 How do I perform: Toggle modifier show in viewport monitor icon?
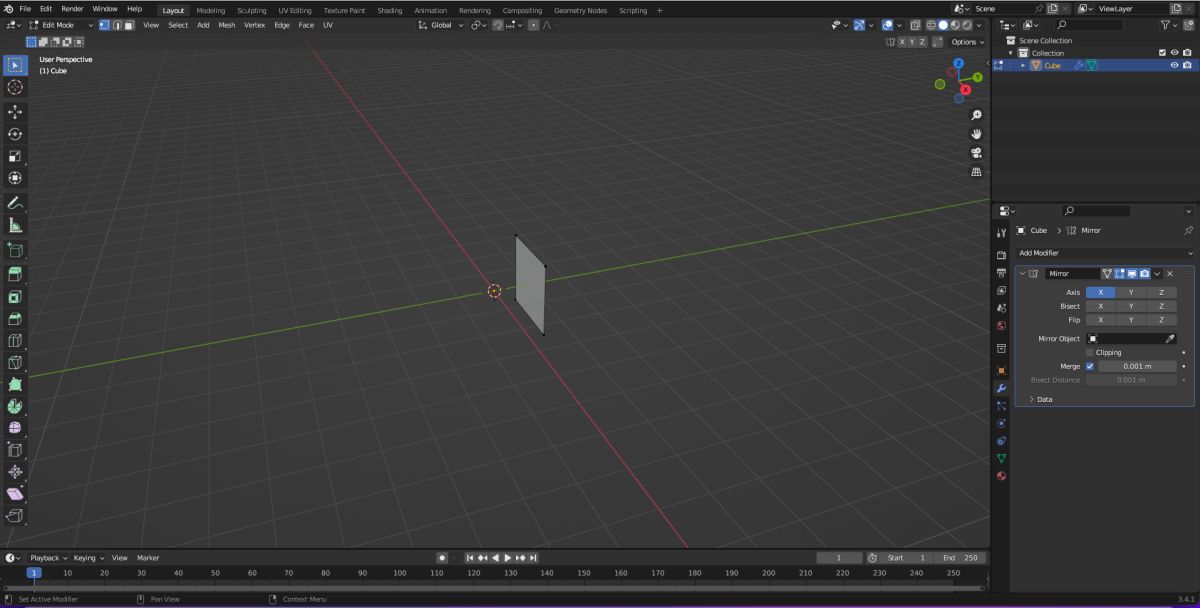(1132, 273)
